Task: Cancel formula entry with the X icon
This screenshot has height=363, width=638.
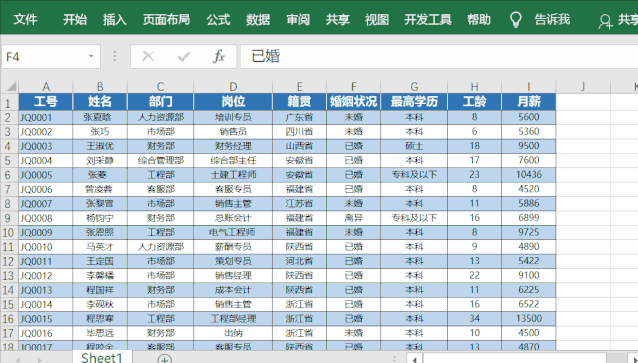Action: point(148,56)
